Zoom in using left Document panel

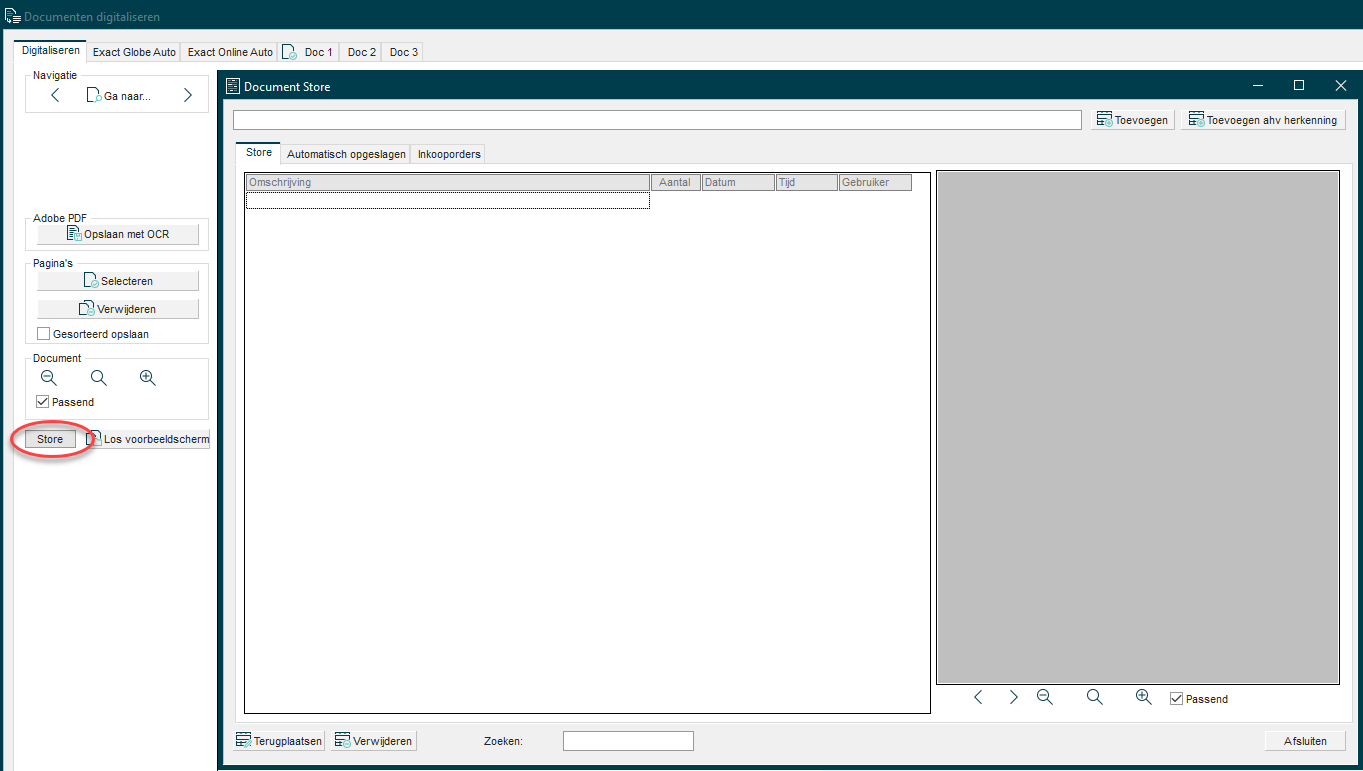point(148,378)
